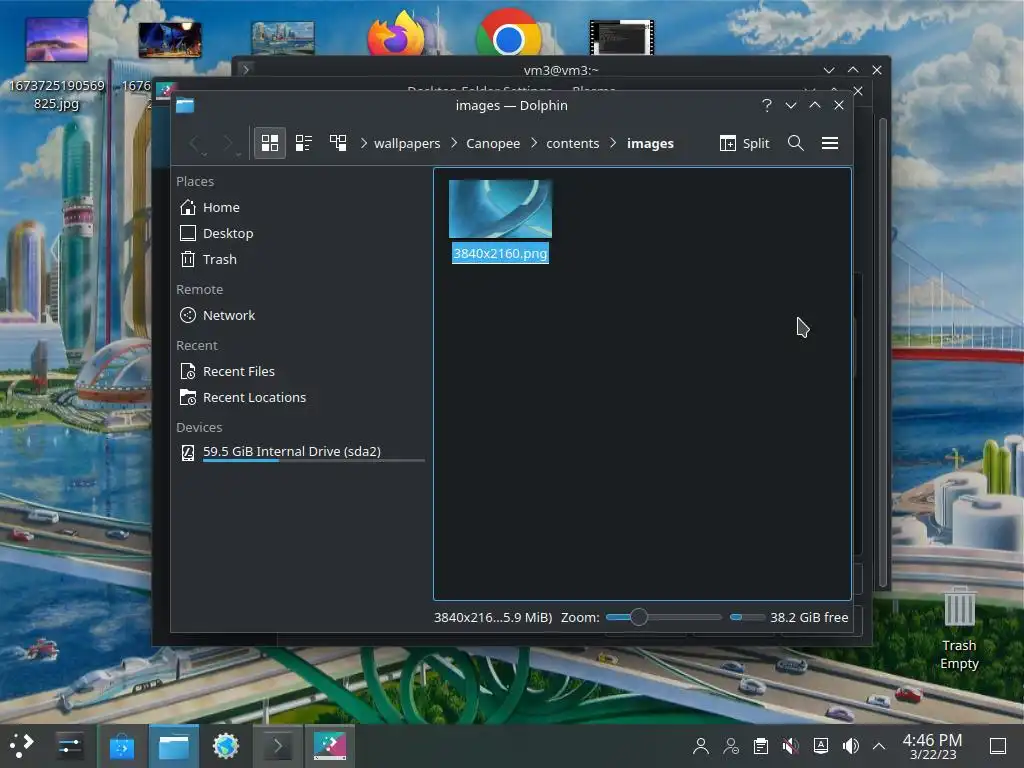Screen dimensions: 1024x768
Task: Open Firefox desktop icon
Action: coord(396,33)
